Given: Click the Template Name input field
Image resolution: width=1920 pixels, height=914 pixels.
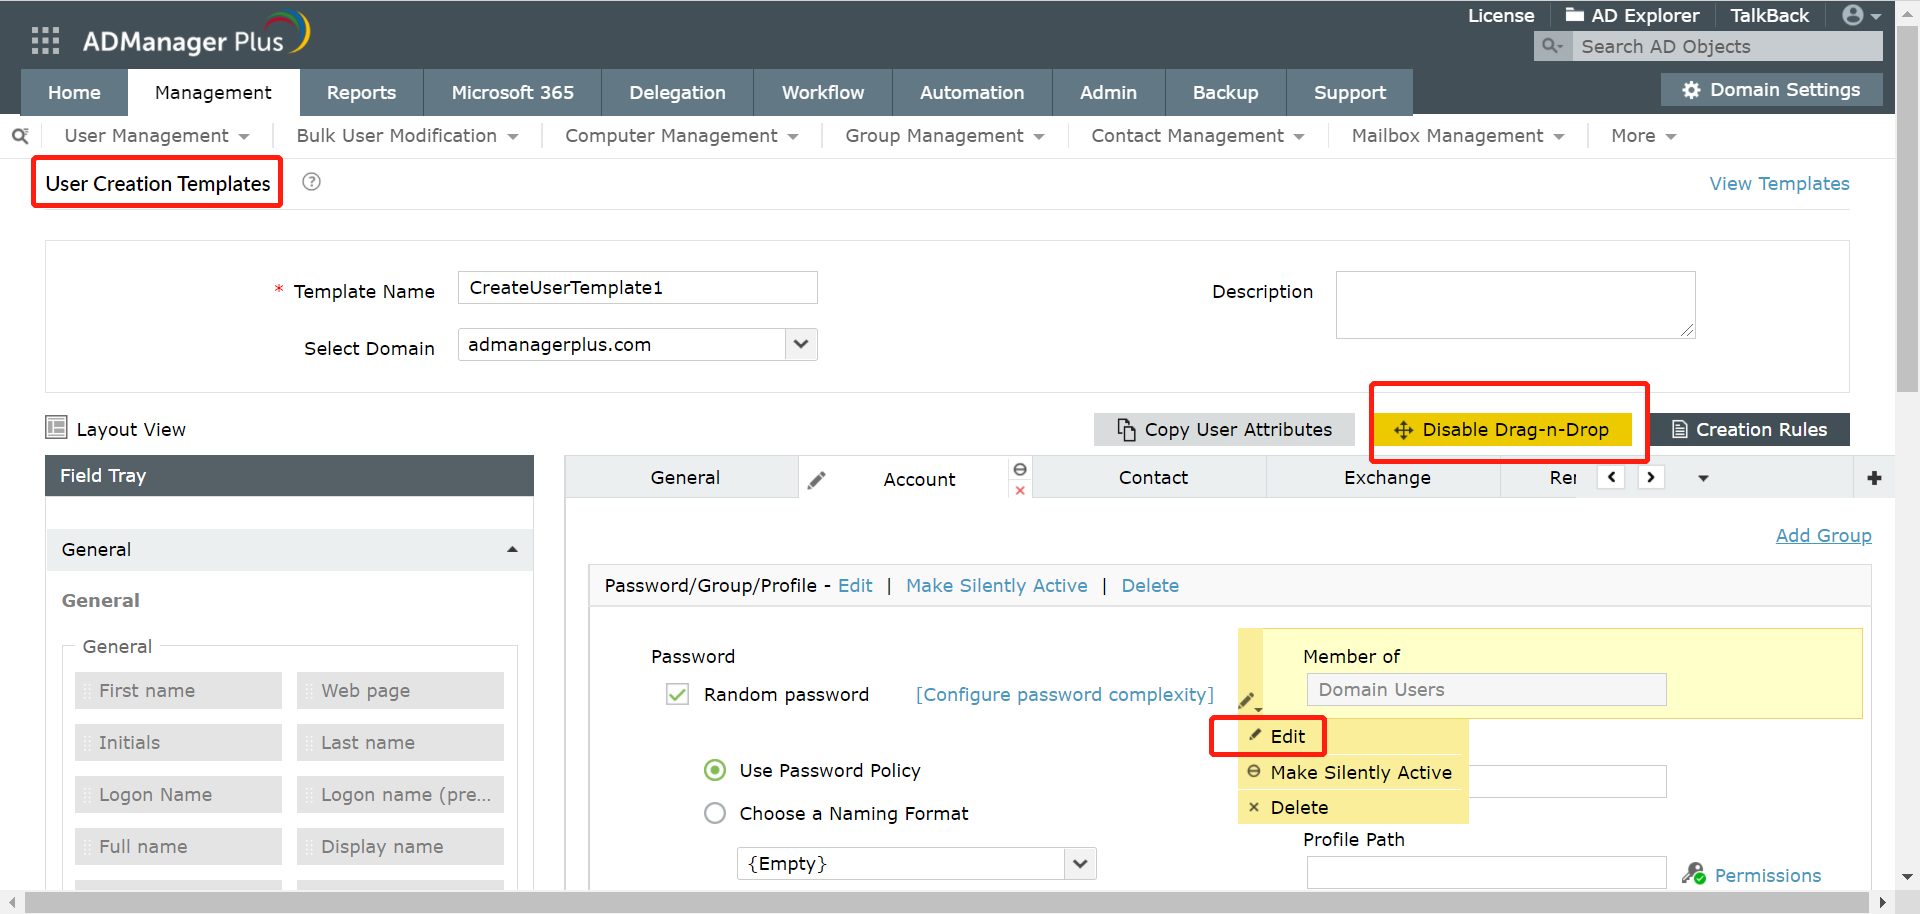Looking at the screenshot, I should pyautogui.click(x=638, y=287).
